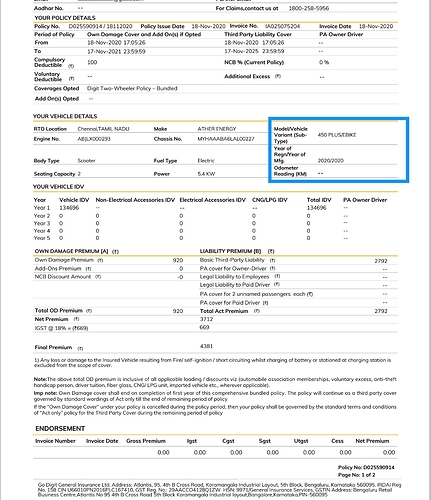Screen dimensions: 431x500
Task: Click the 'ENDORSEMENT' heading
Action: pyautogui.click(x=60, y=429)
